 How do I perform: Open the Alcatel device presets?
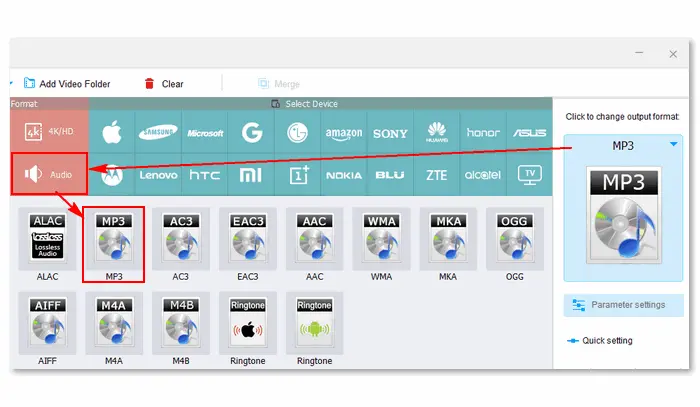coord(483,175)
